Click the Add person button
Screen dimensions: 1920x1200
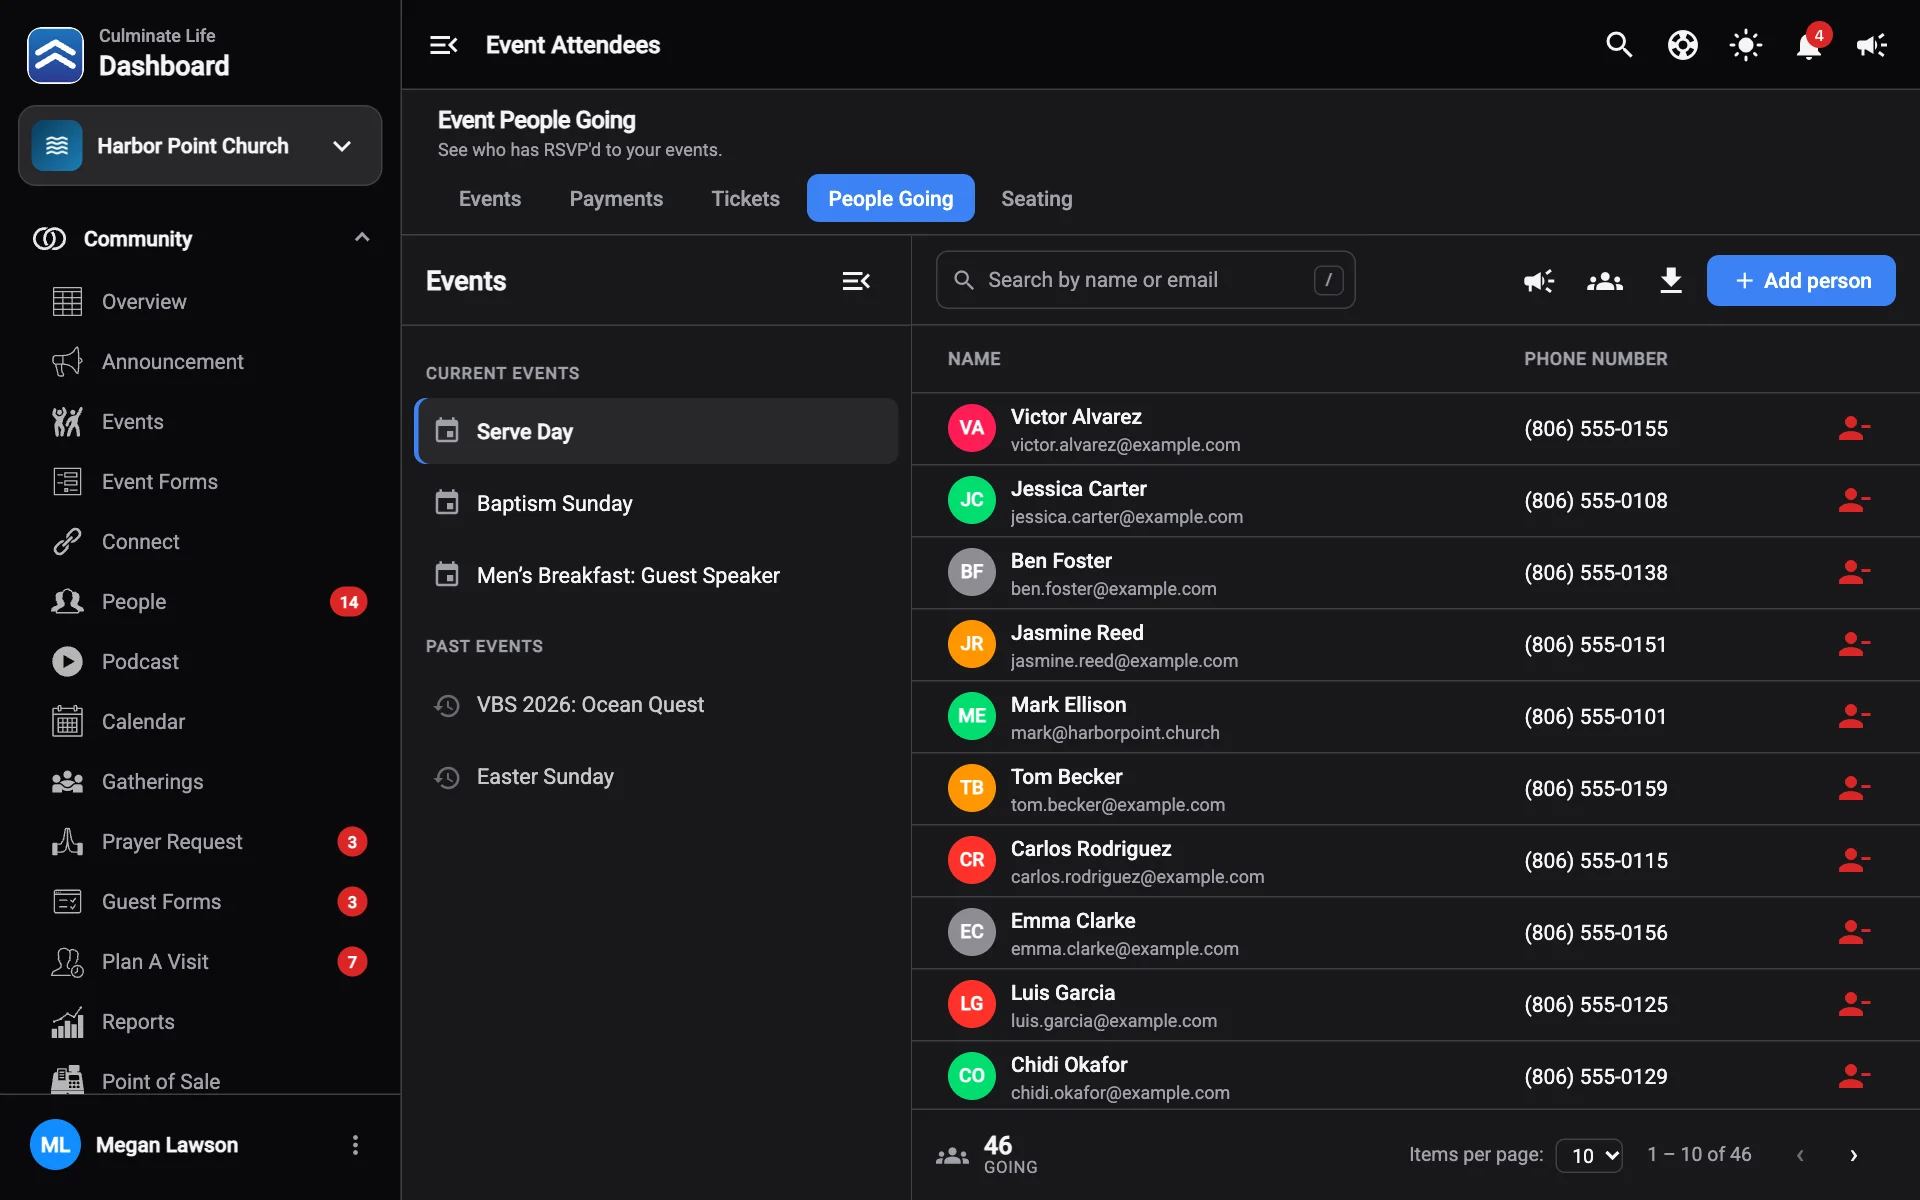tap(1801, 281)
